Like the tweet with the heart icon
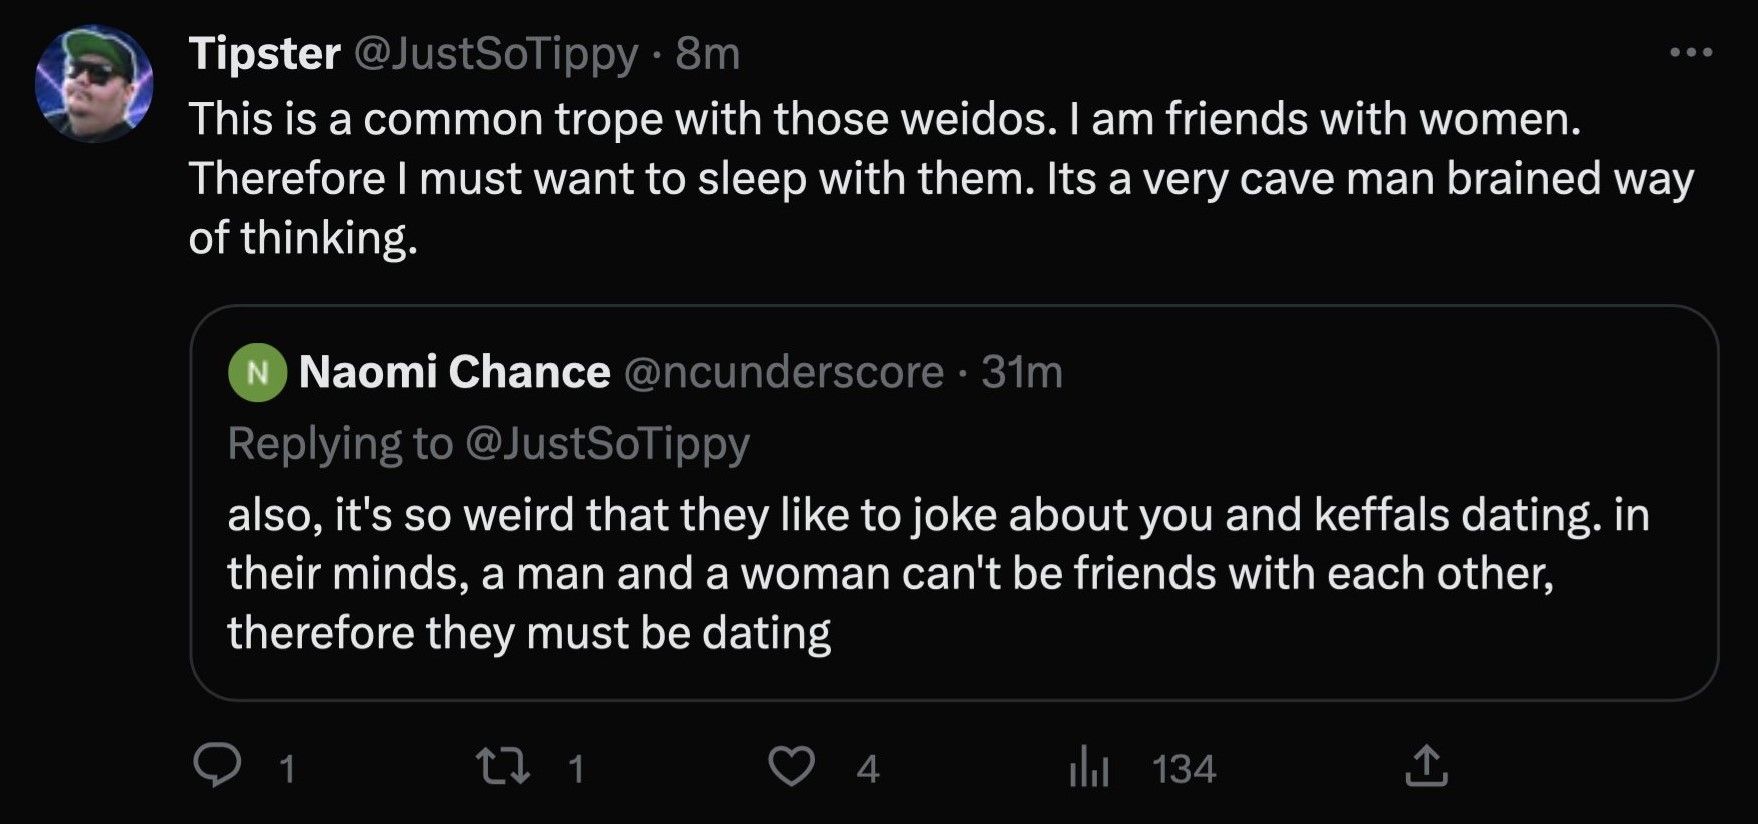This screenshot has height=824, width=1758. (x=791, y=767)
